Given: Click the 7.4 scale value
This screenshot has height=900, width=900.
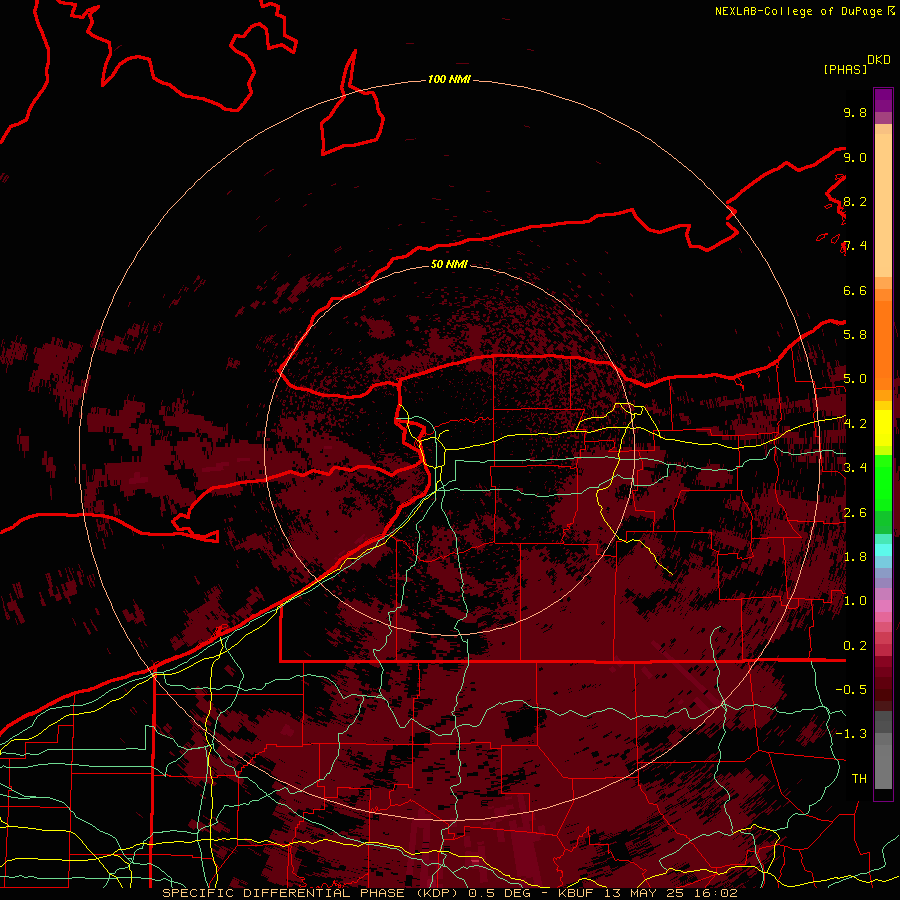Looking at the screenshot, I should pos(855,246).
